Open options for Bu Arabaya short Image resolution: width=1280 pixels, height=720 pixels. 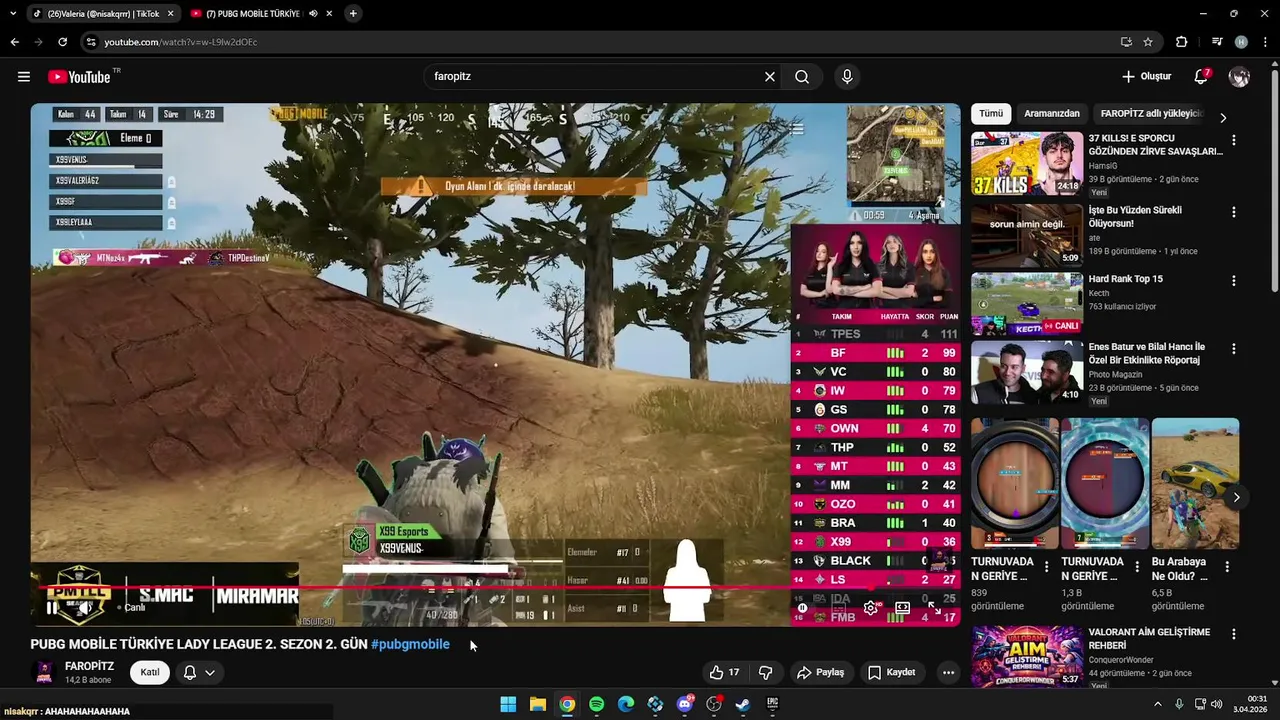pyautogui.click(x=1227, y=567)
